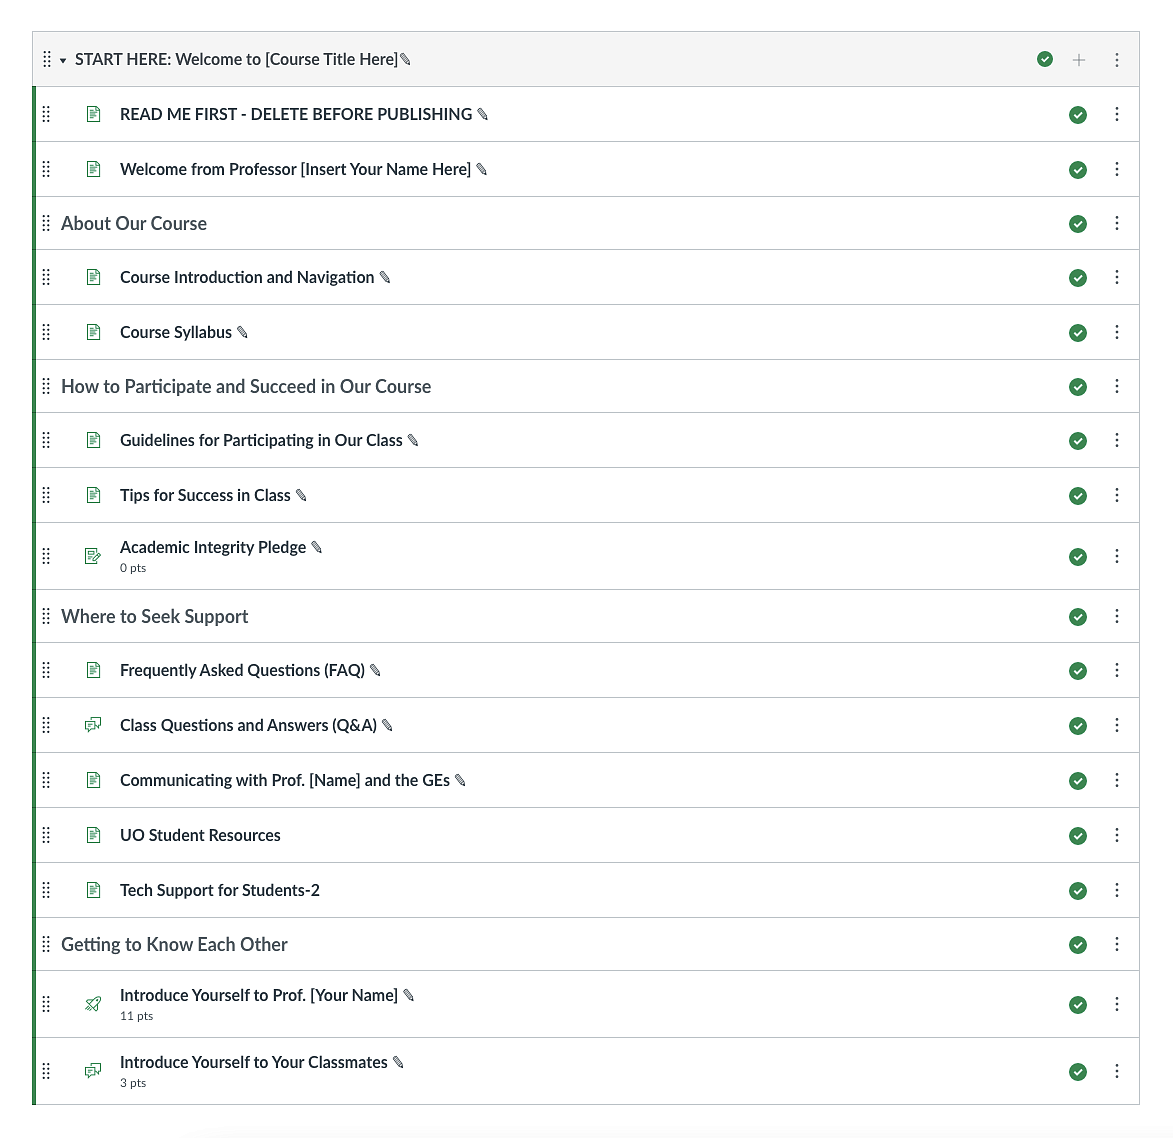Click the How to Participate and Succeed header text
This screenshot has height=1138, width=1173.
[246, 386]
